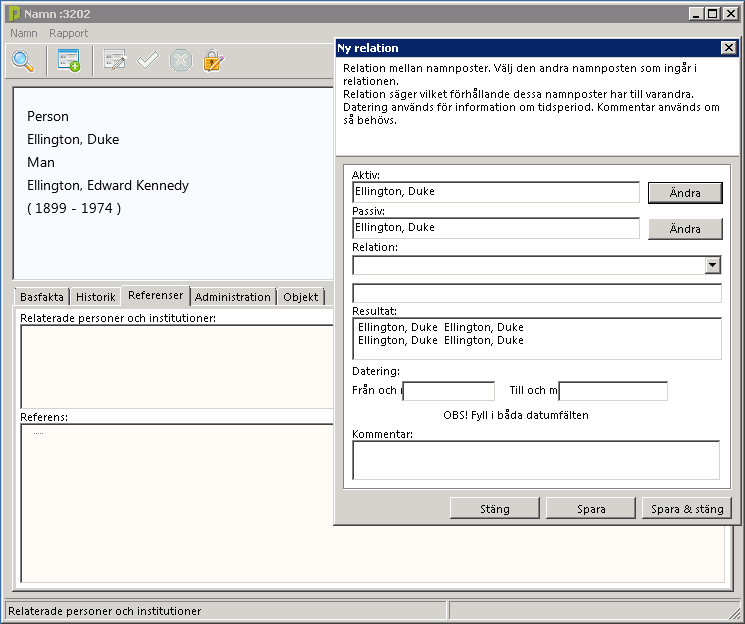Switch to the Historik tab
Viewport: 745px width, 624px height.
(x=96, y=297)
